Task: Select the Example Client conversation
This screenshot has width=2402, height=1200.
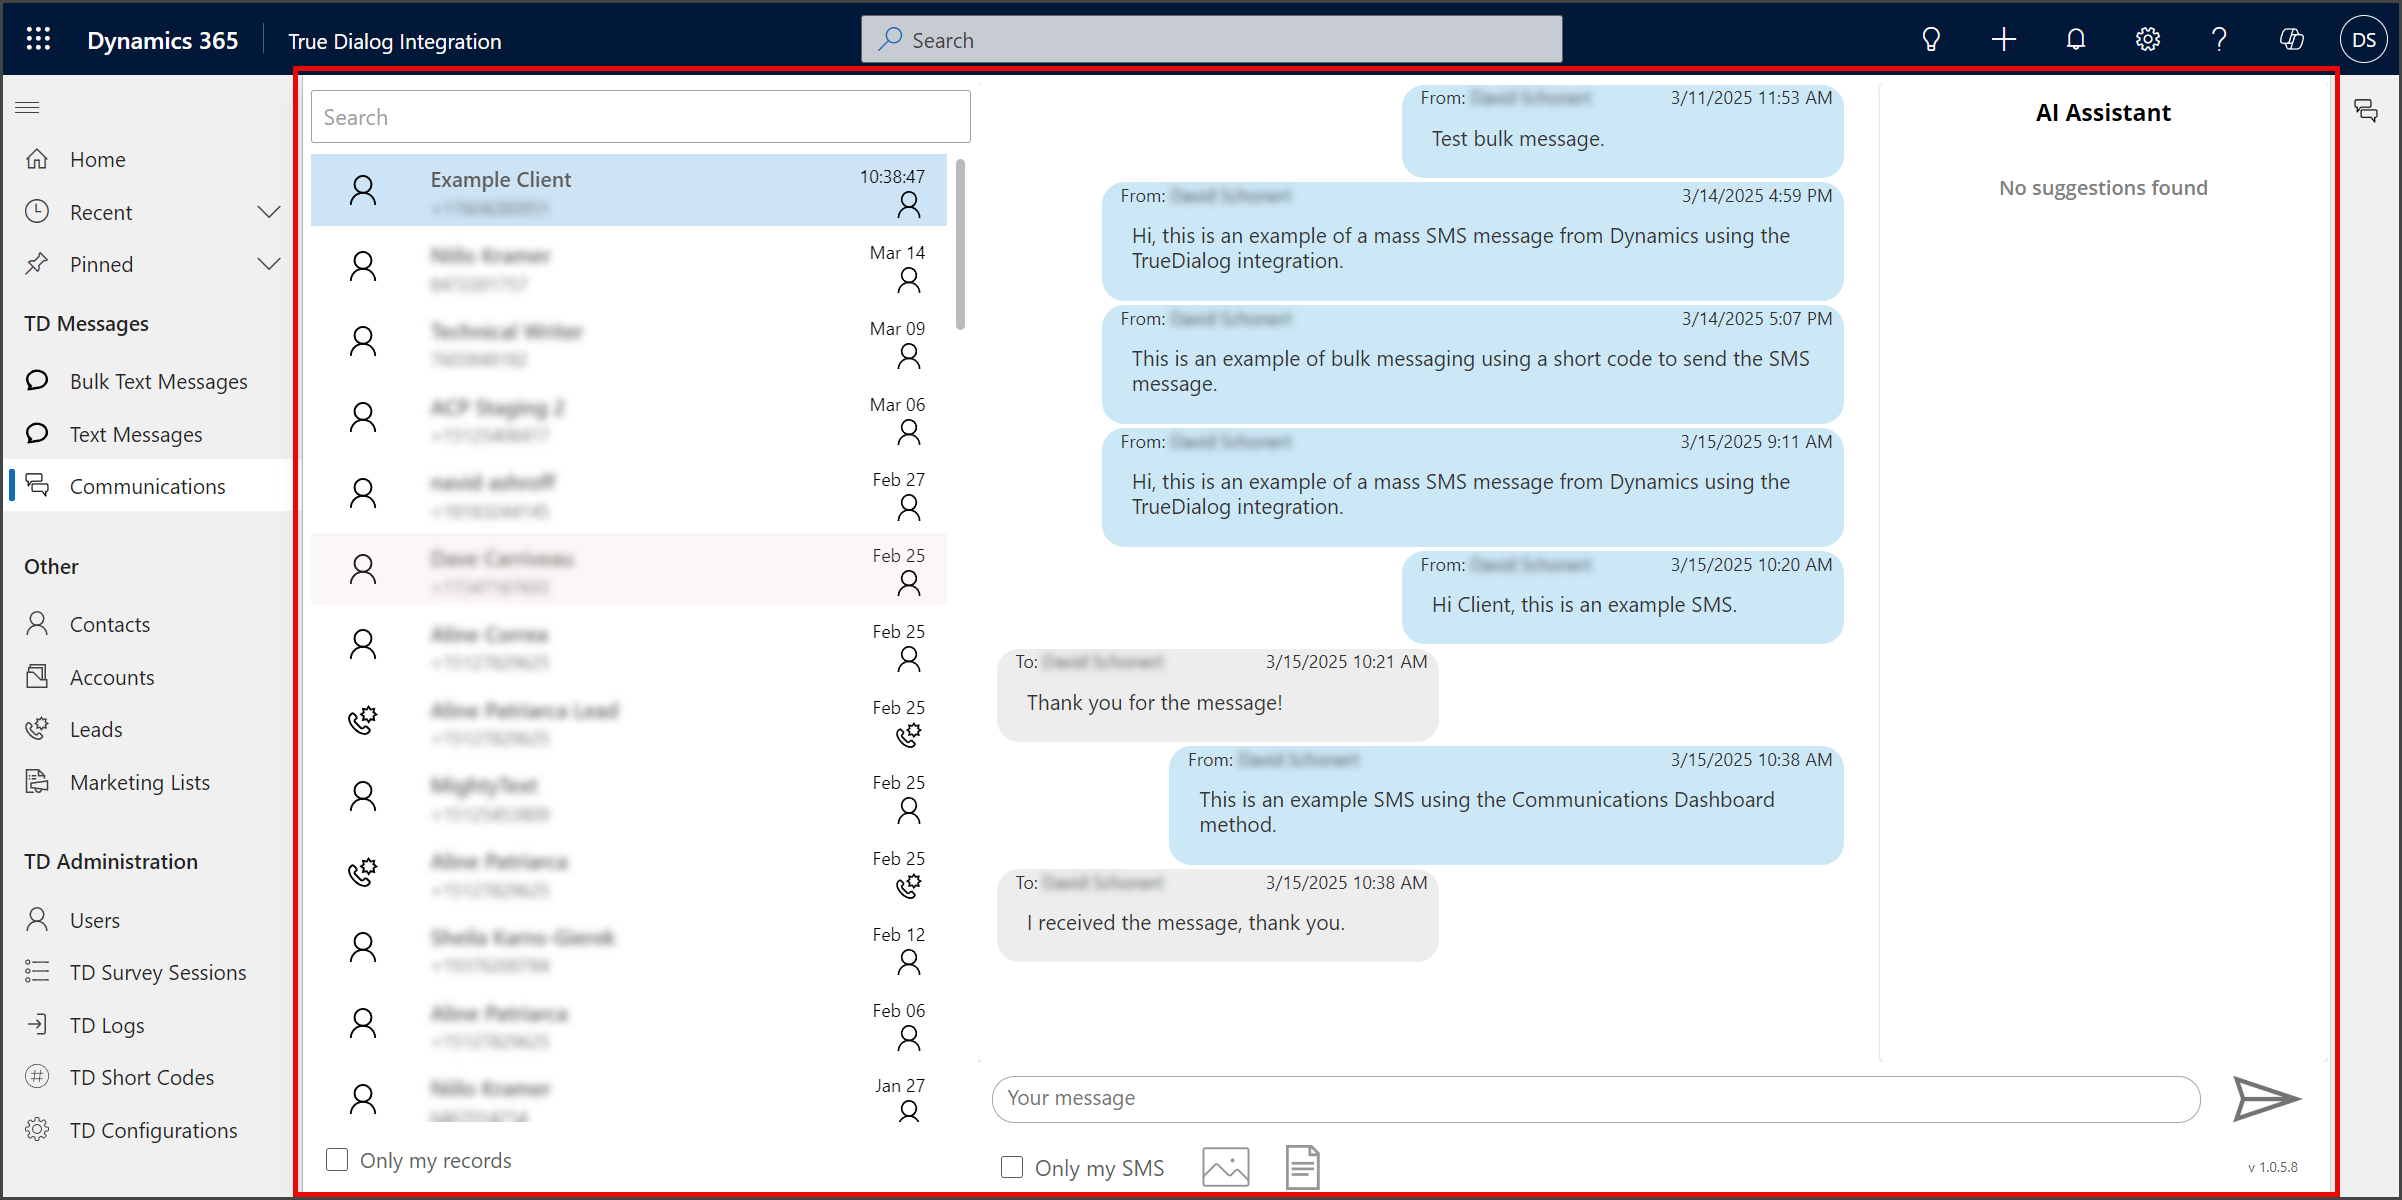Action: (x=629, y=190)
